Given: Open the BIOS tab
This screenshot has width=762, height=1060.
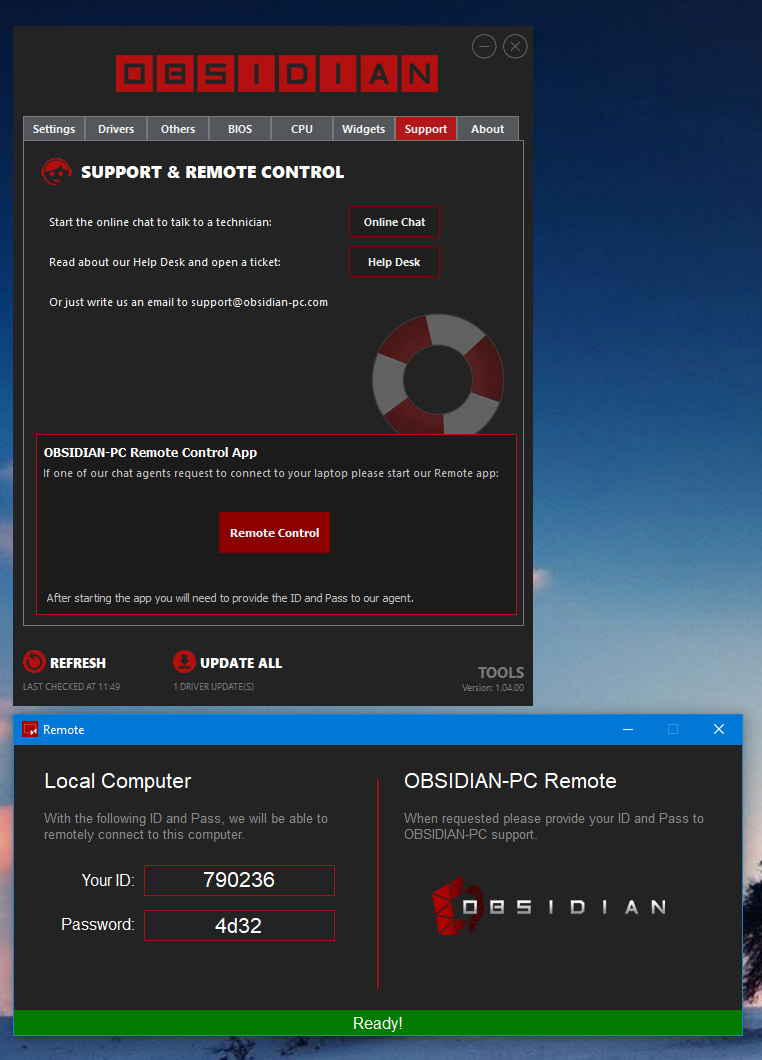Looking at the screenshot, I should click(240, 128).
